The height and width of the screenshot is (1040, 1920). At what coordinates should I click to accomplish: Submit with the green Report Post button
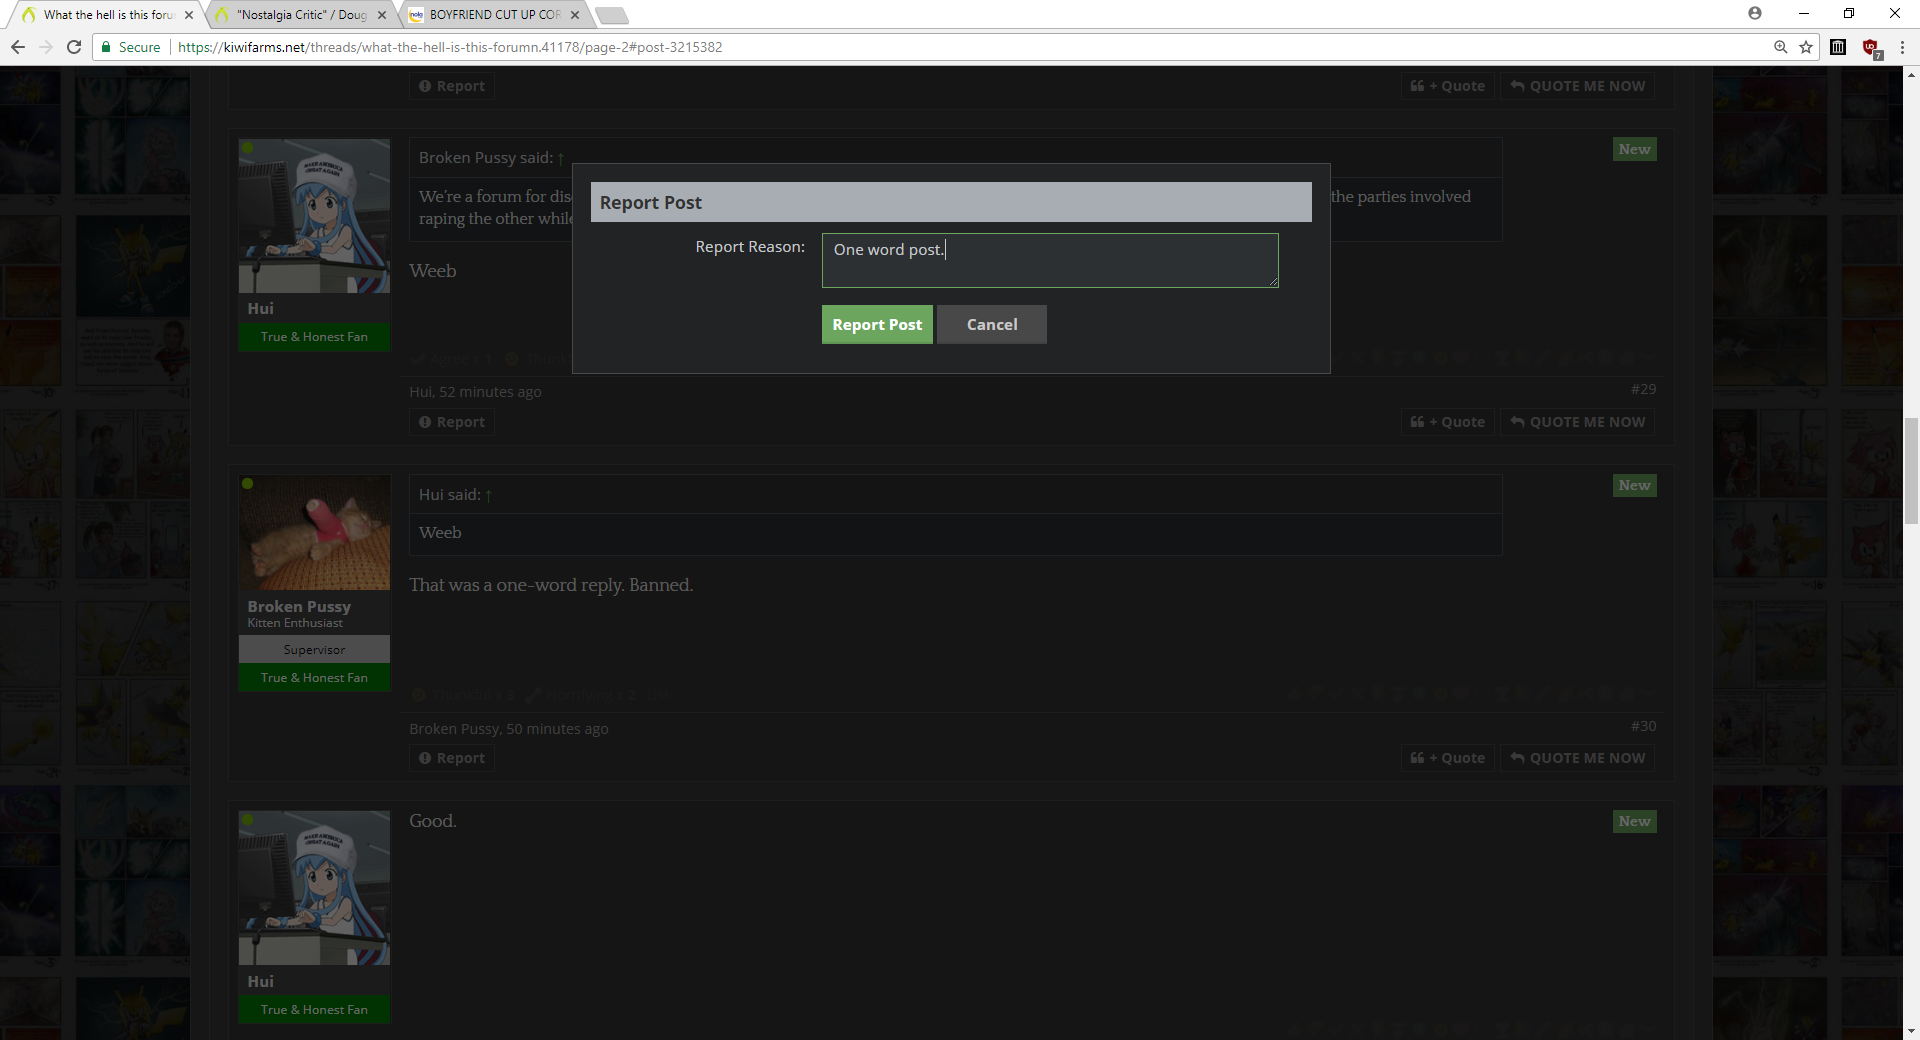pos(877,325)
